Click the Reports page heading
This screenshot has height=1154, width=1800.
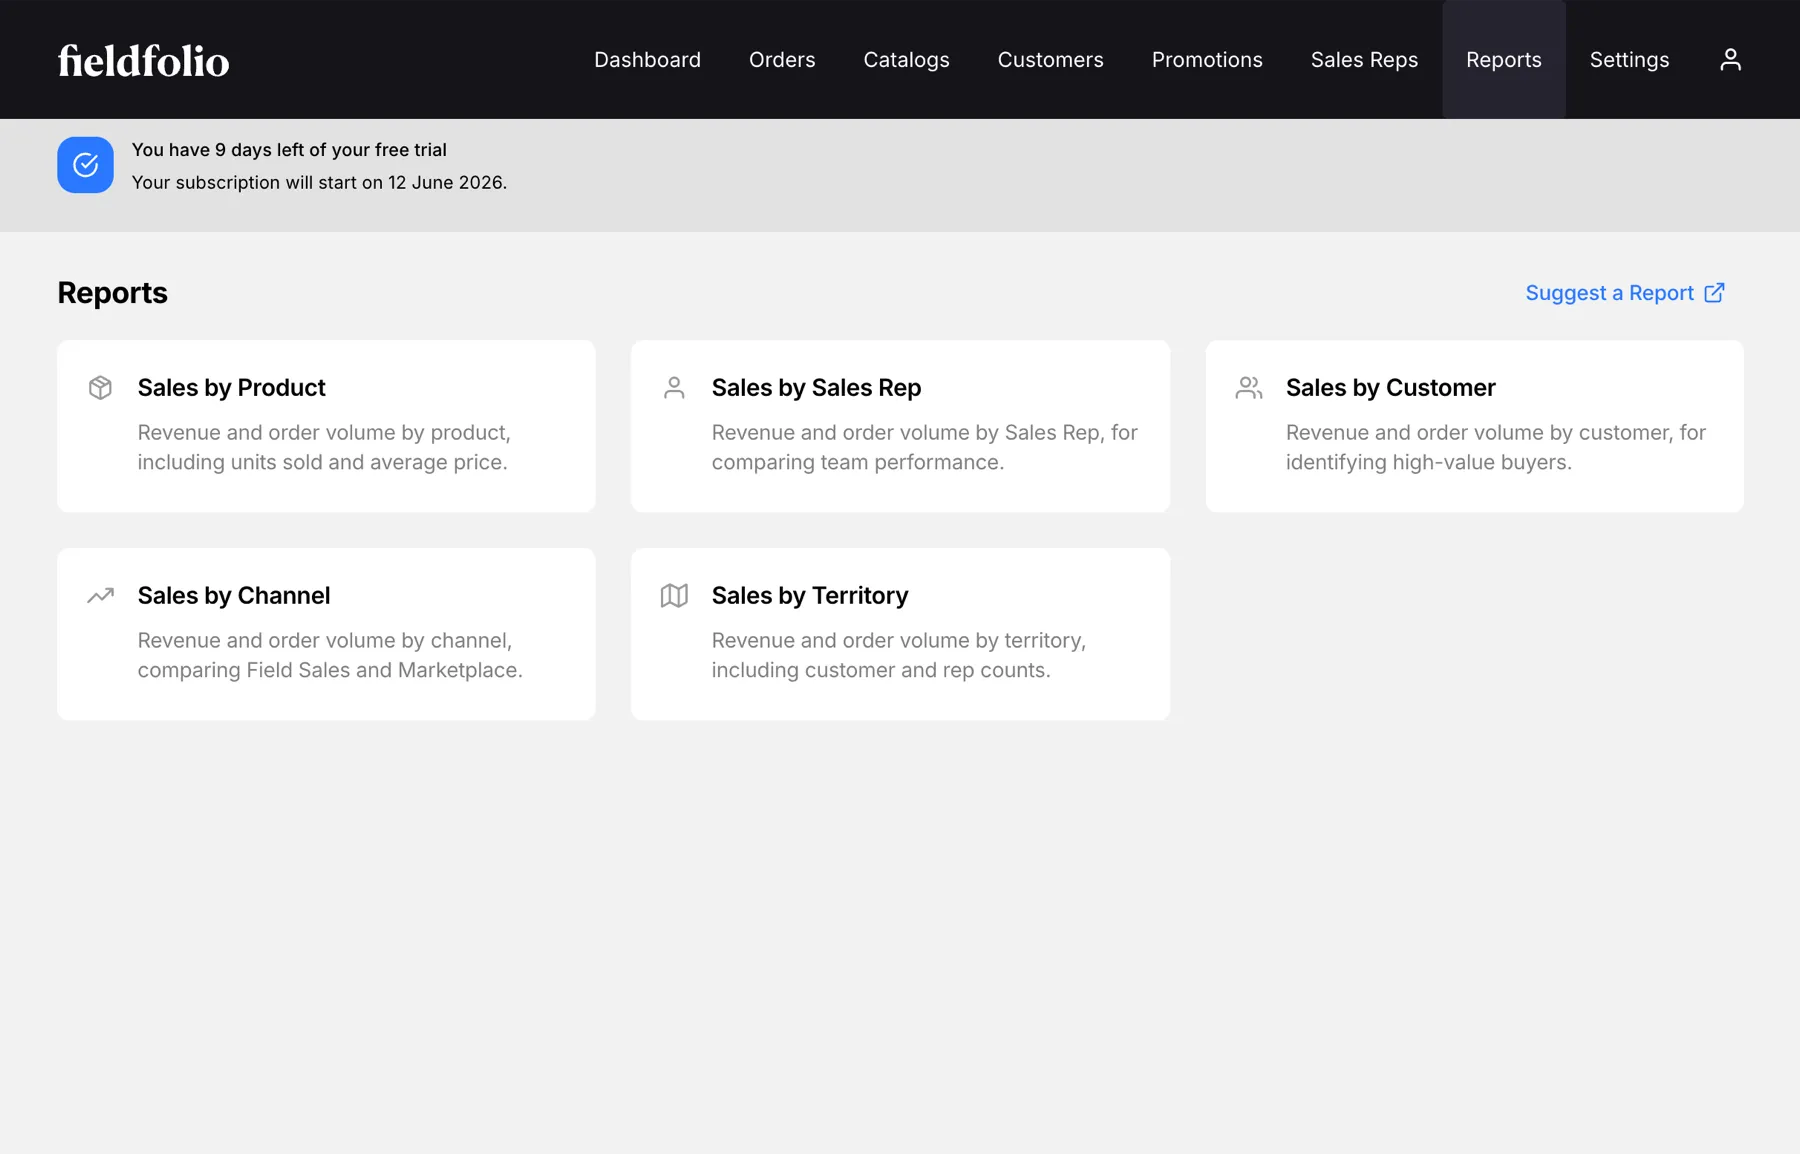[112, 293]
